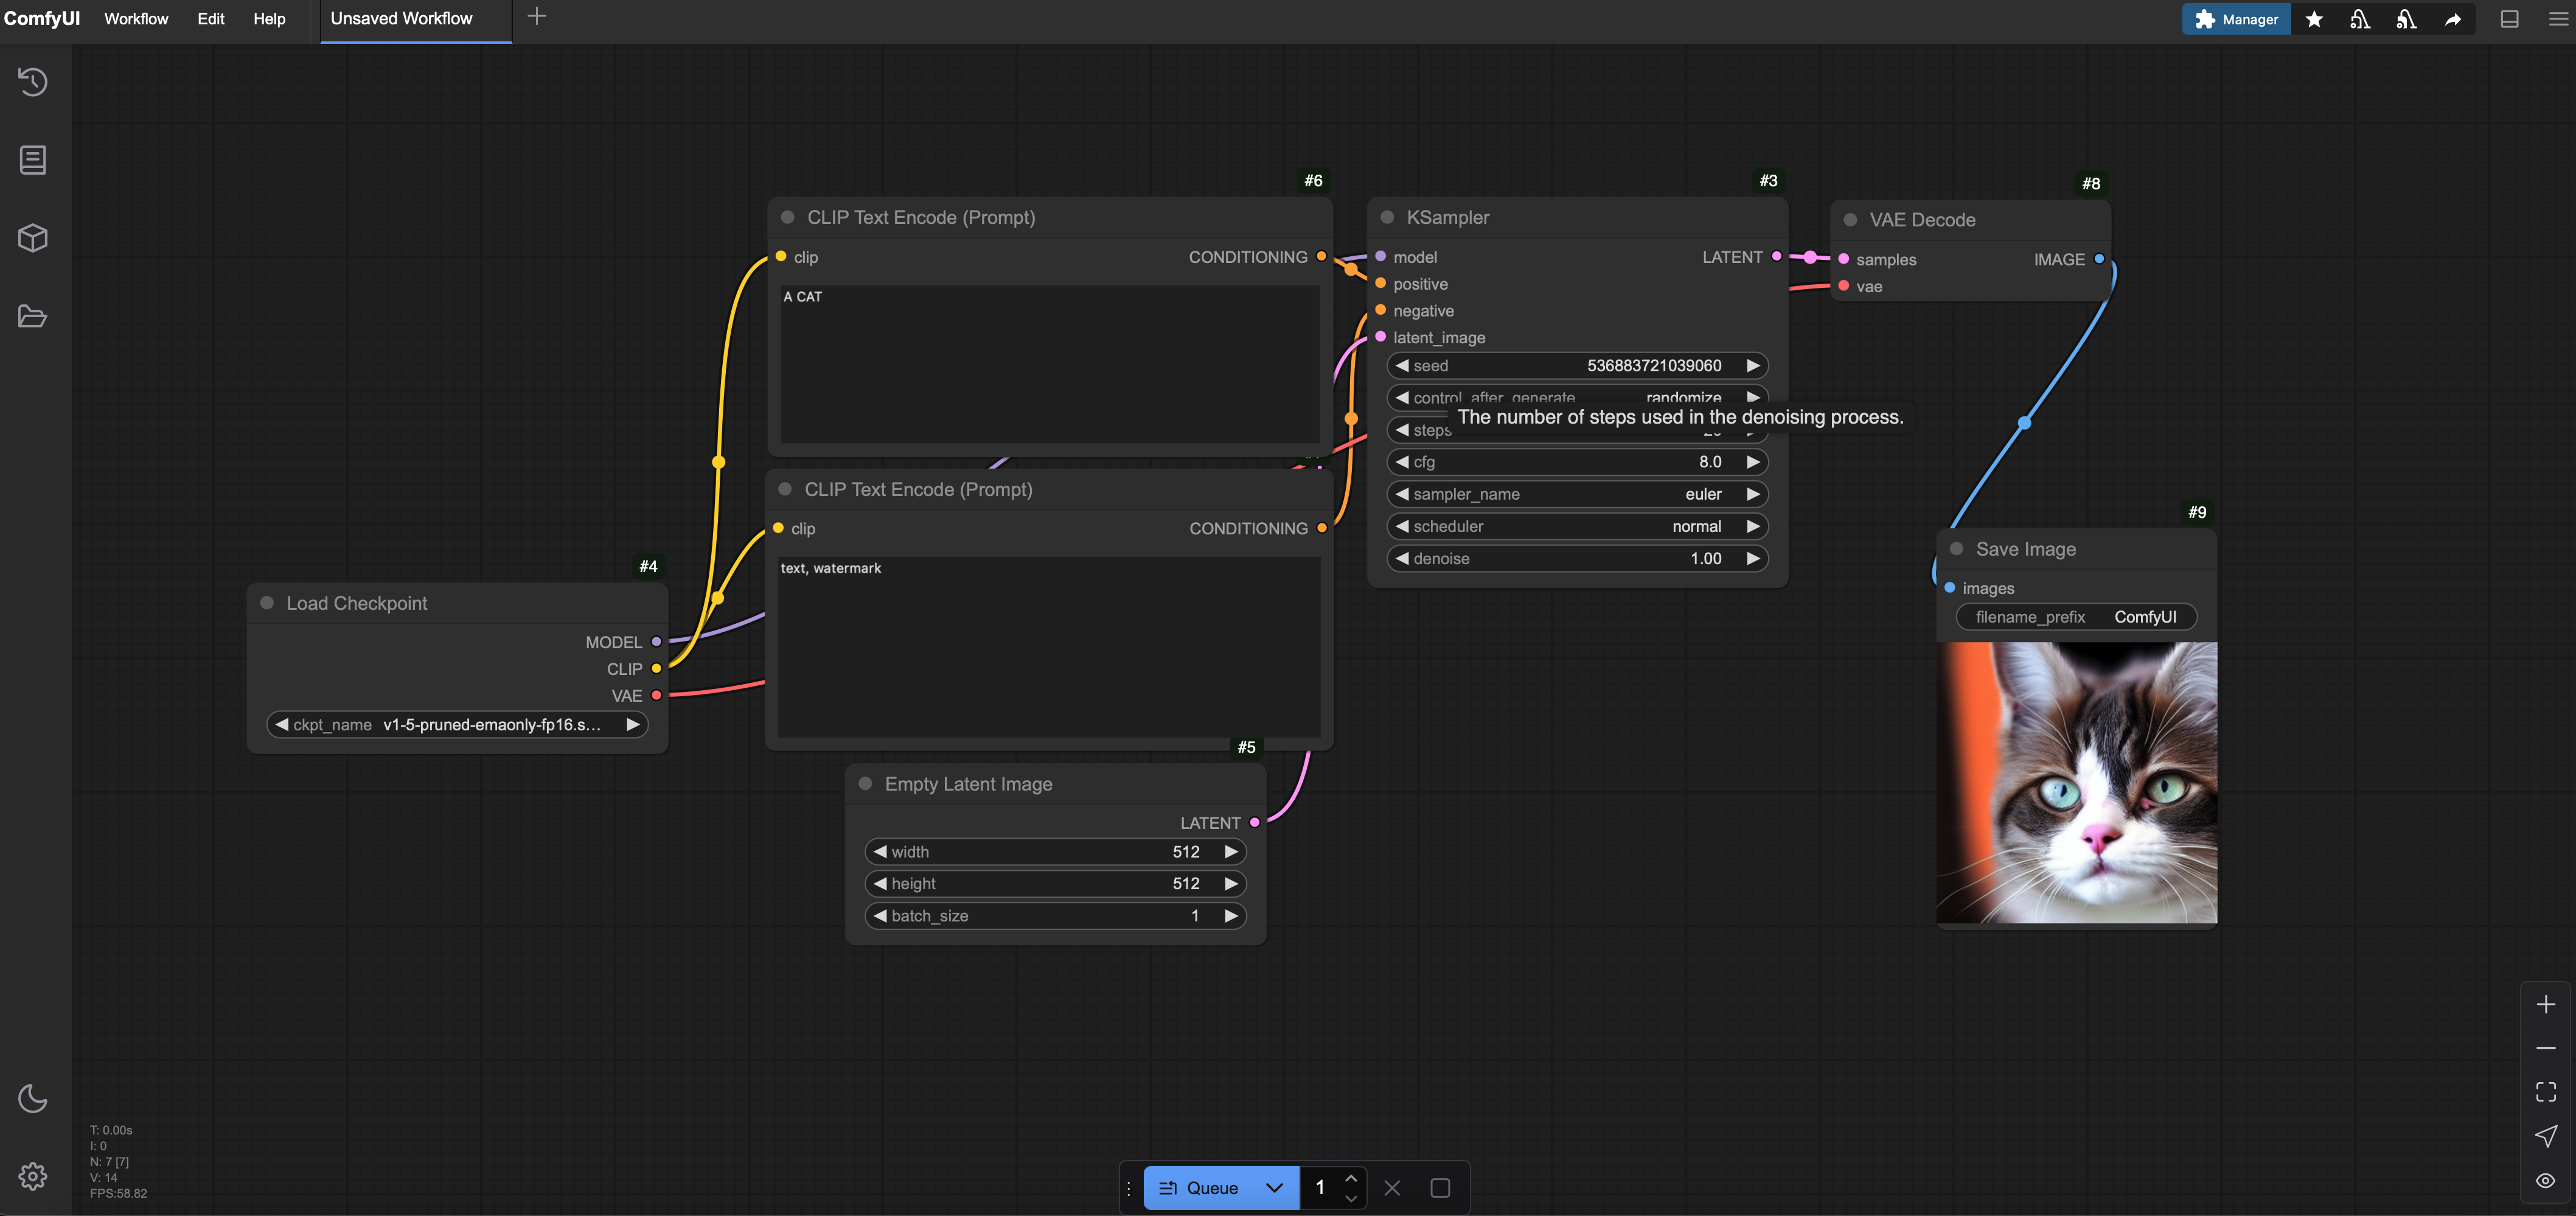Expand the Queue button dropdown arrow
This screenshot has height=1216, width=2576.
pyautogui.click(x=1274, y=1188)
